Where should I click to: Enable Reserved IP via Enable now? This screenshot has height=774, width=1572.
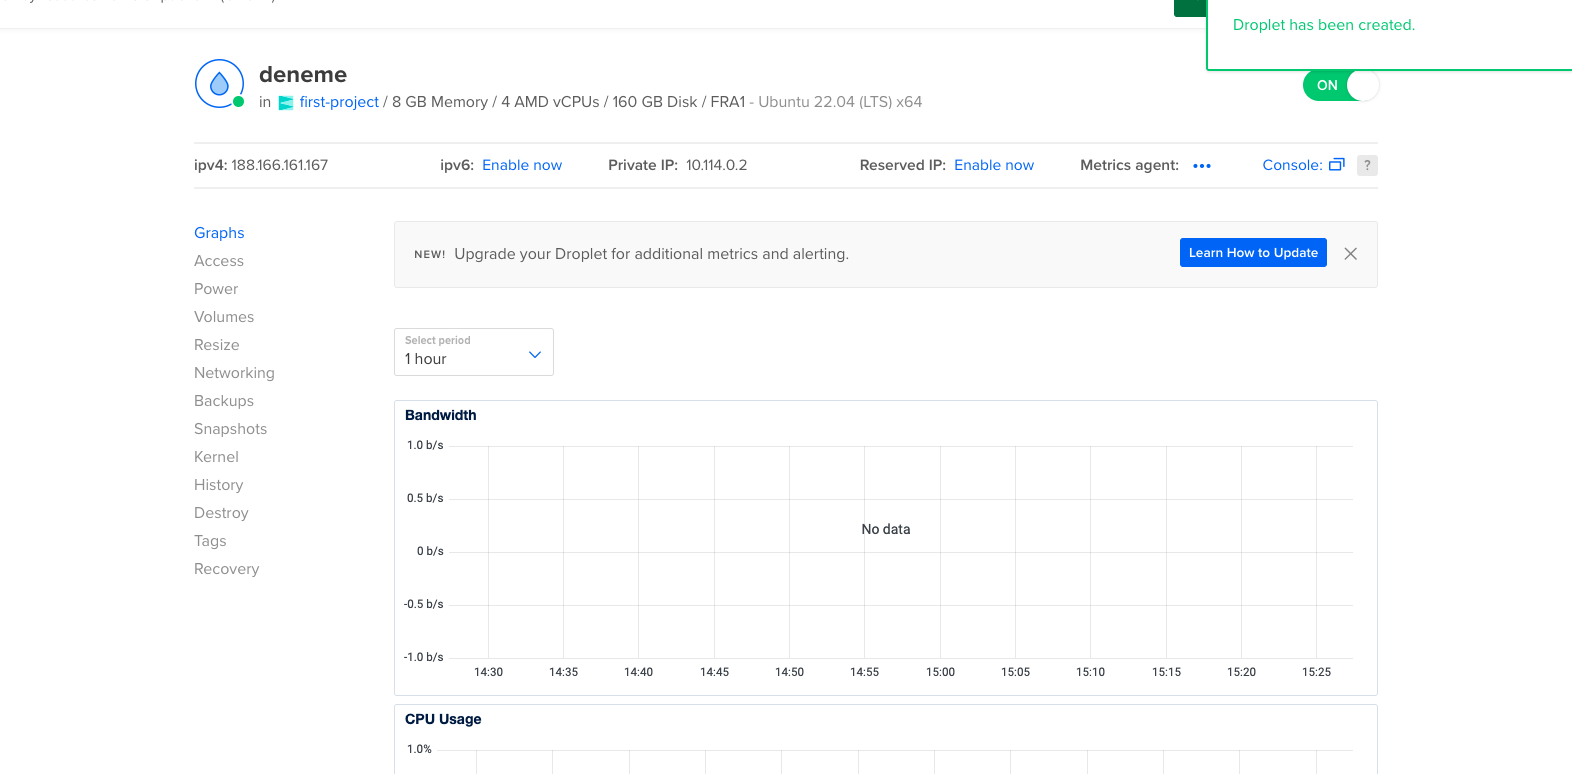tap(994, 166)
